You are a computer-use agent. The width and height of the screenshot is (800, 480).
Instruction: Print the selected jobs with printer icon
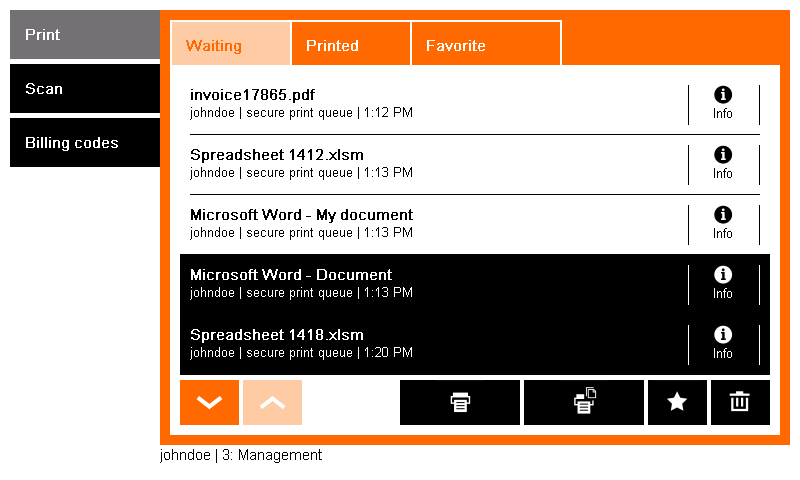point(460,402)
